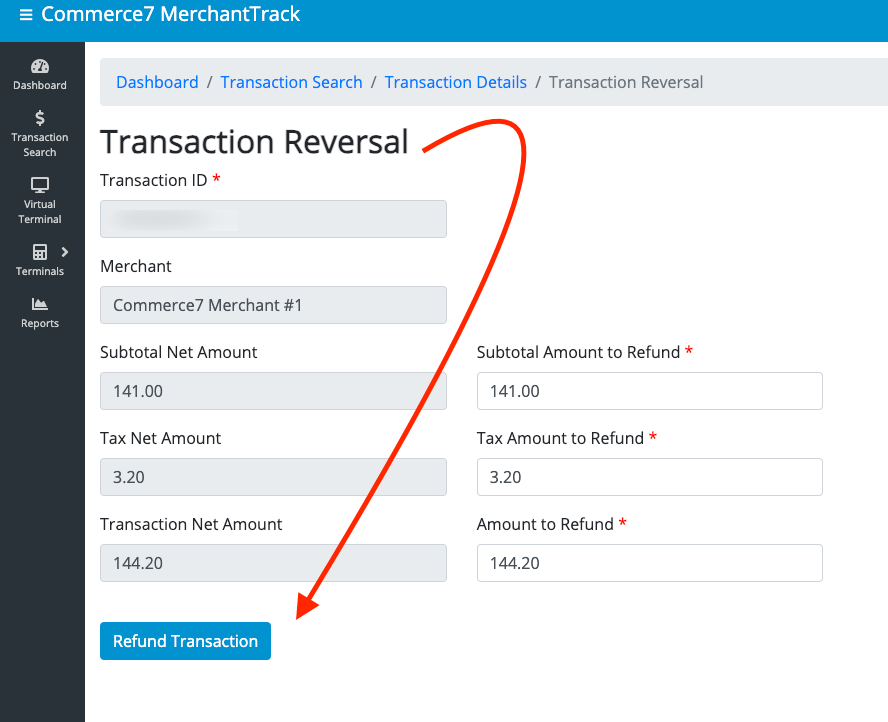Select the Dashboard entry in the sidebar
888x722 pixels.
click(x=40, y=73)
